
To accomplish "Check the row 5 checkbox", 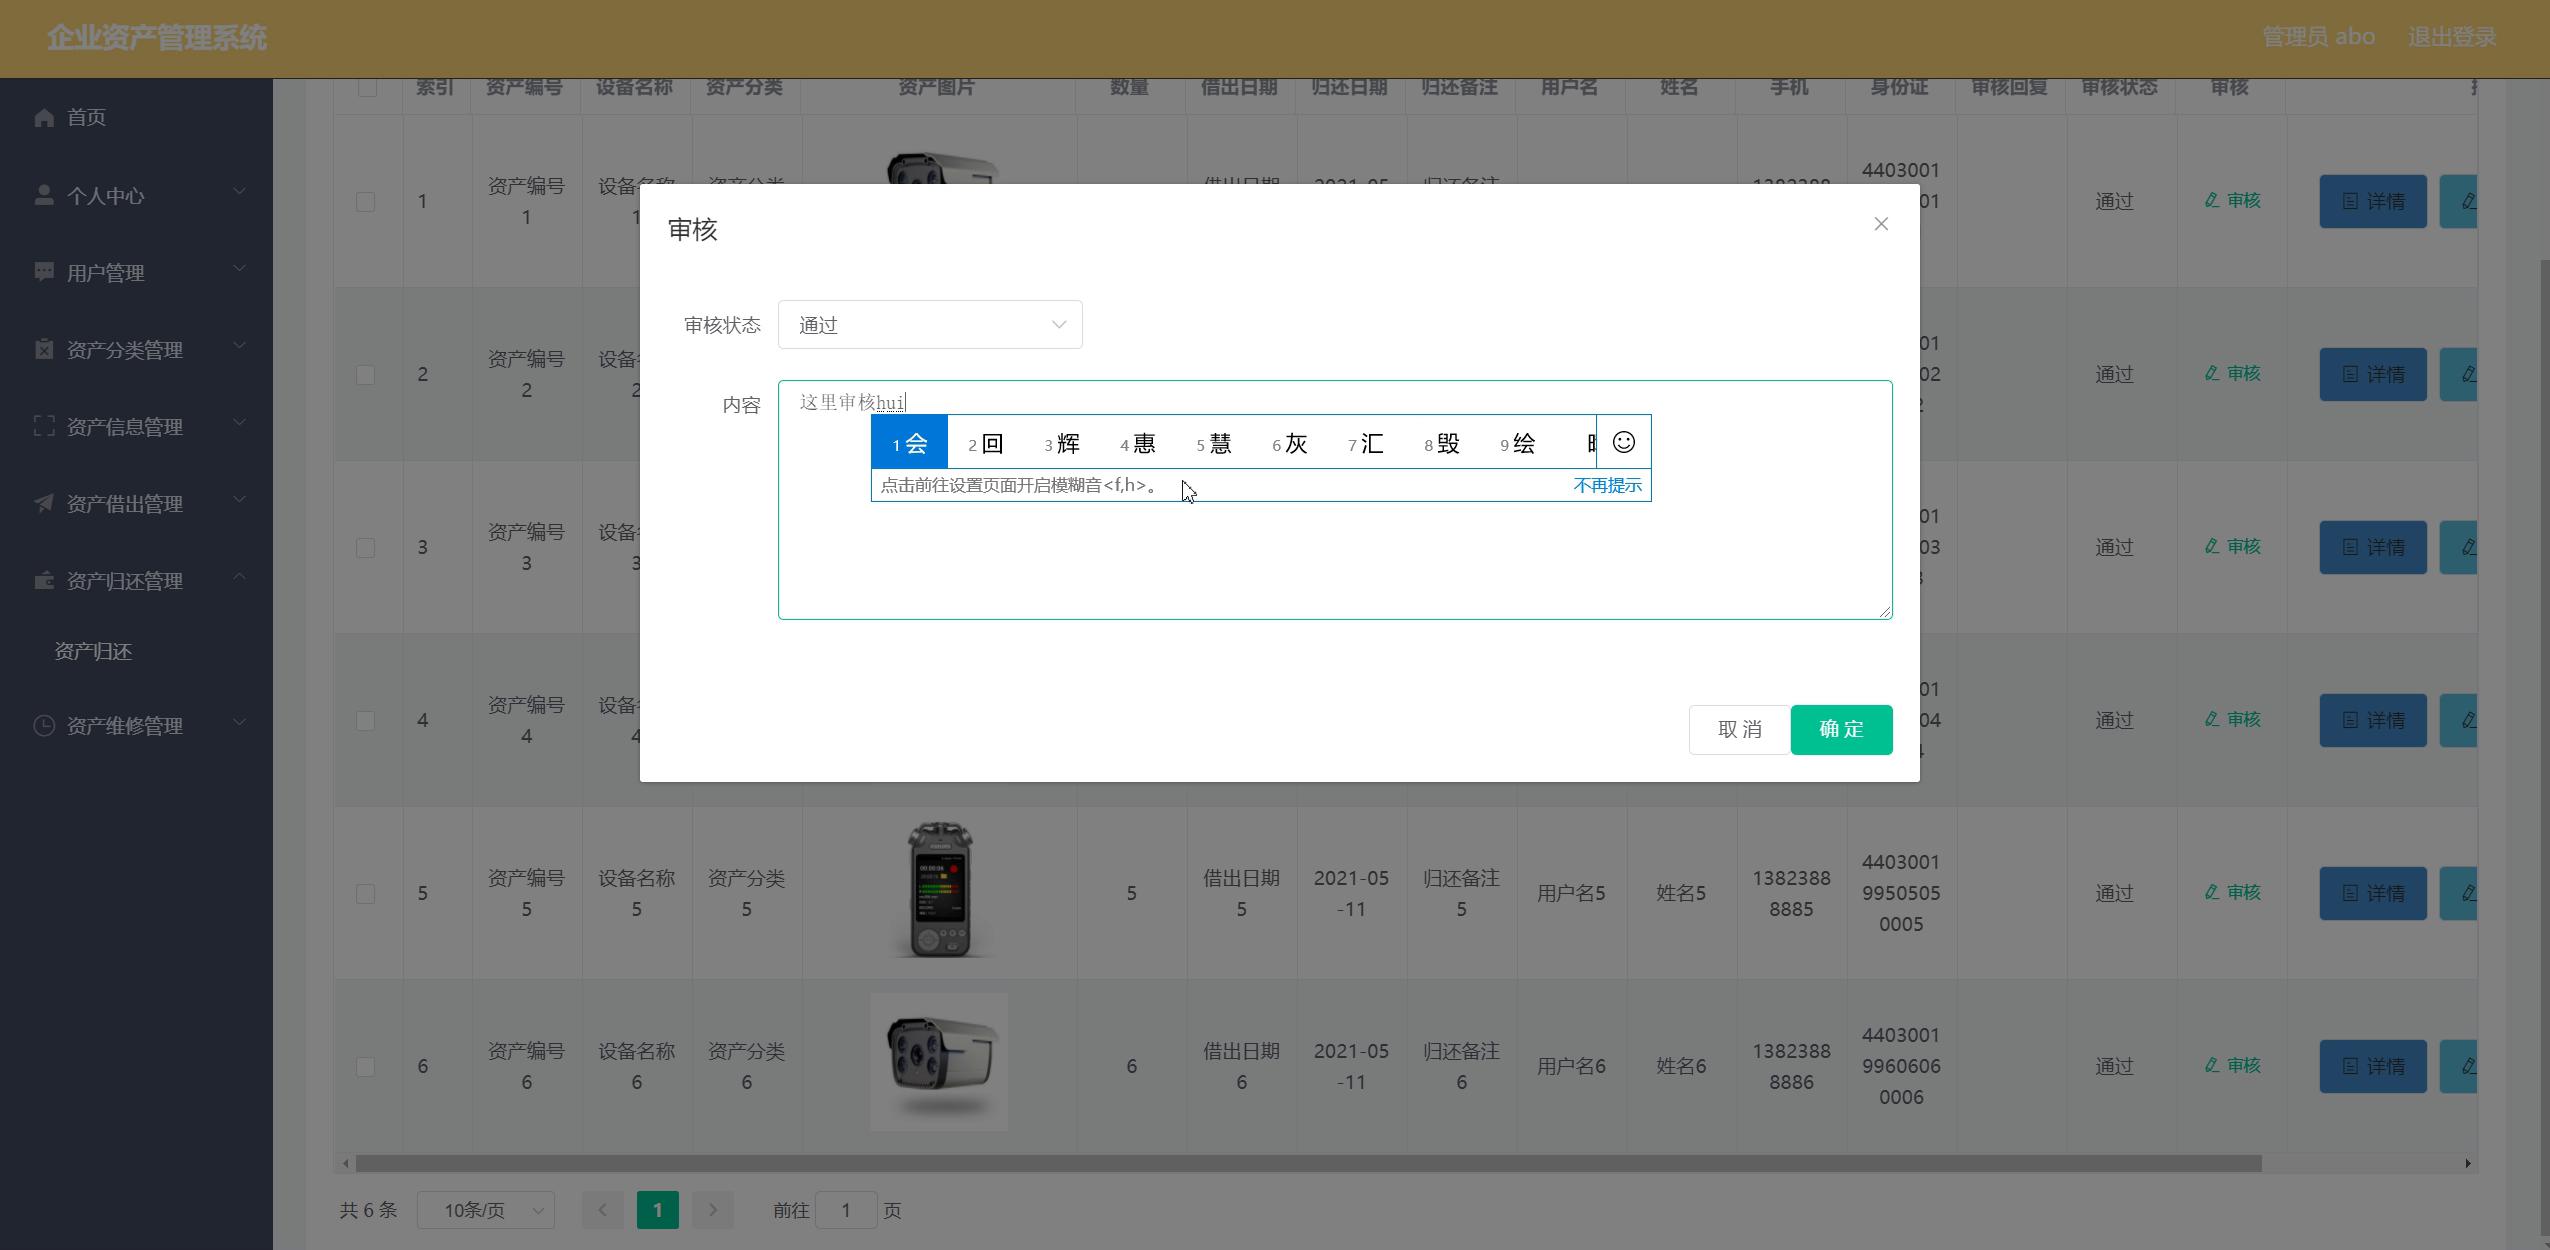I will 366,894.
